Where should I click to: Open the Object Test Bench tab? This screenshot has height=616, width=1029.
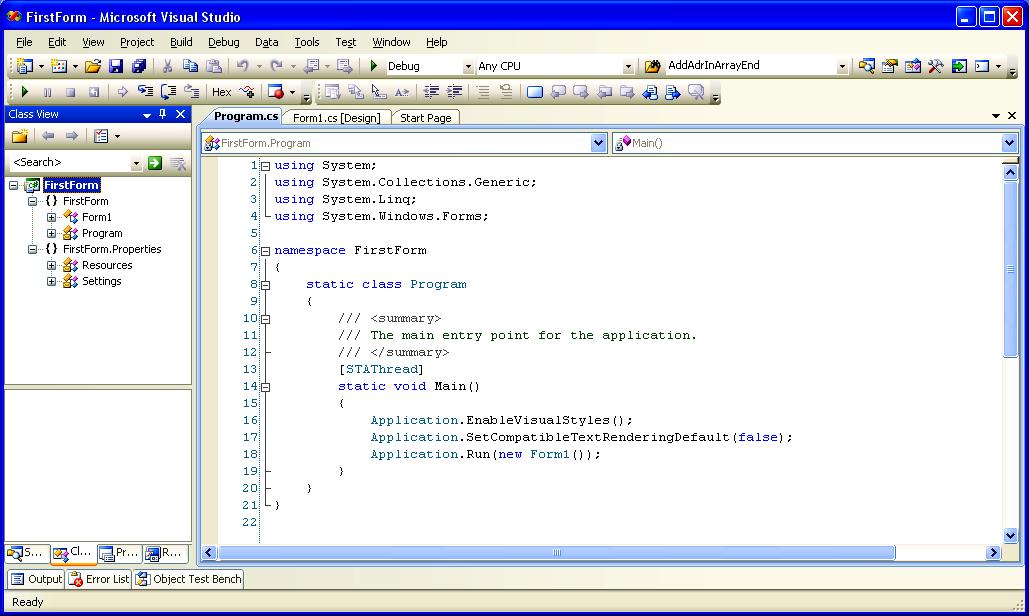[x=189, y=579]
